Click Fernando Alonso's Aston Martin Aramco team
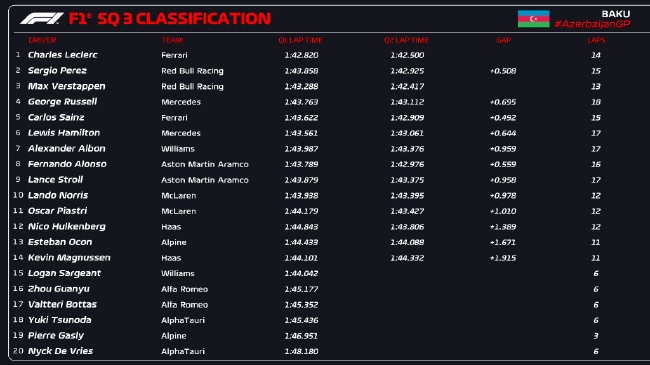650x365 pixels. [x=205, y=164]
